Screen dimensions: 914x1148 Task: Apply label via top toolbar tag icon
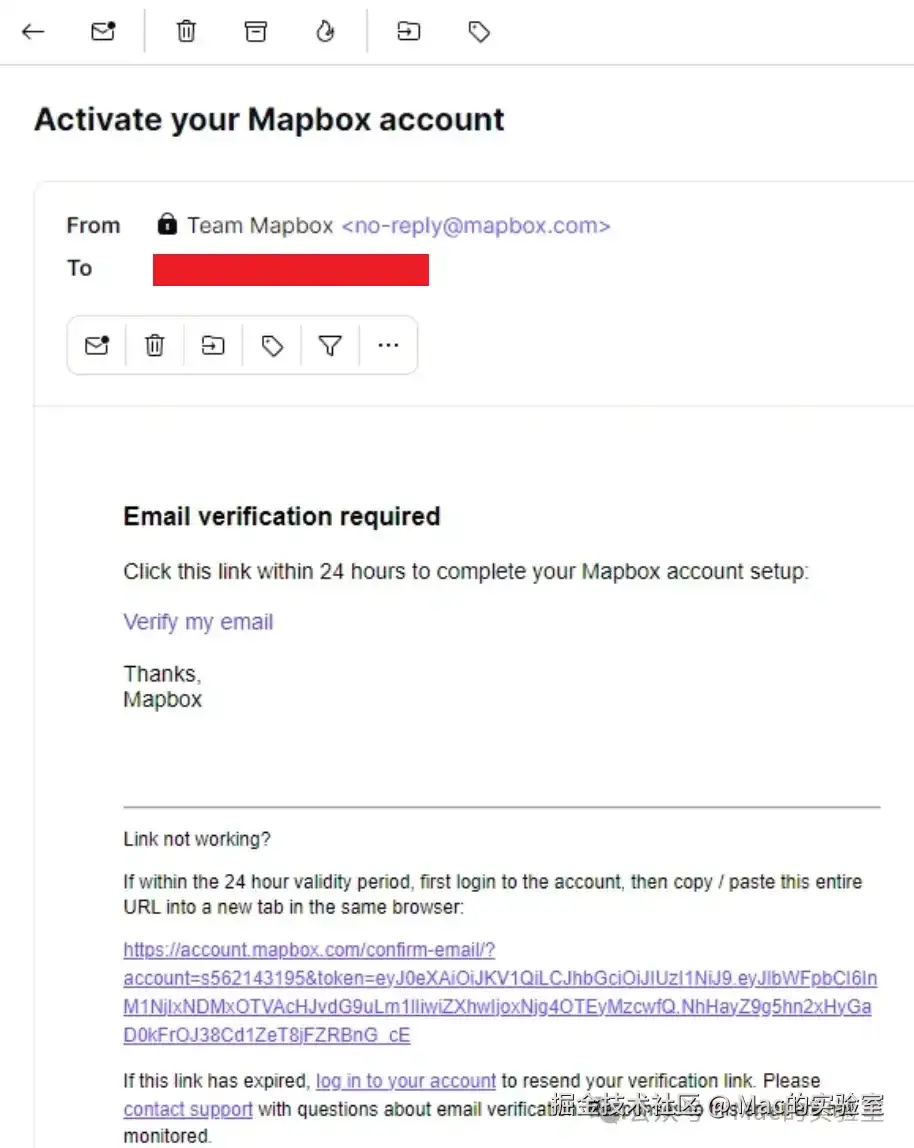click(479, 32)
